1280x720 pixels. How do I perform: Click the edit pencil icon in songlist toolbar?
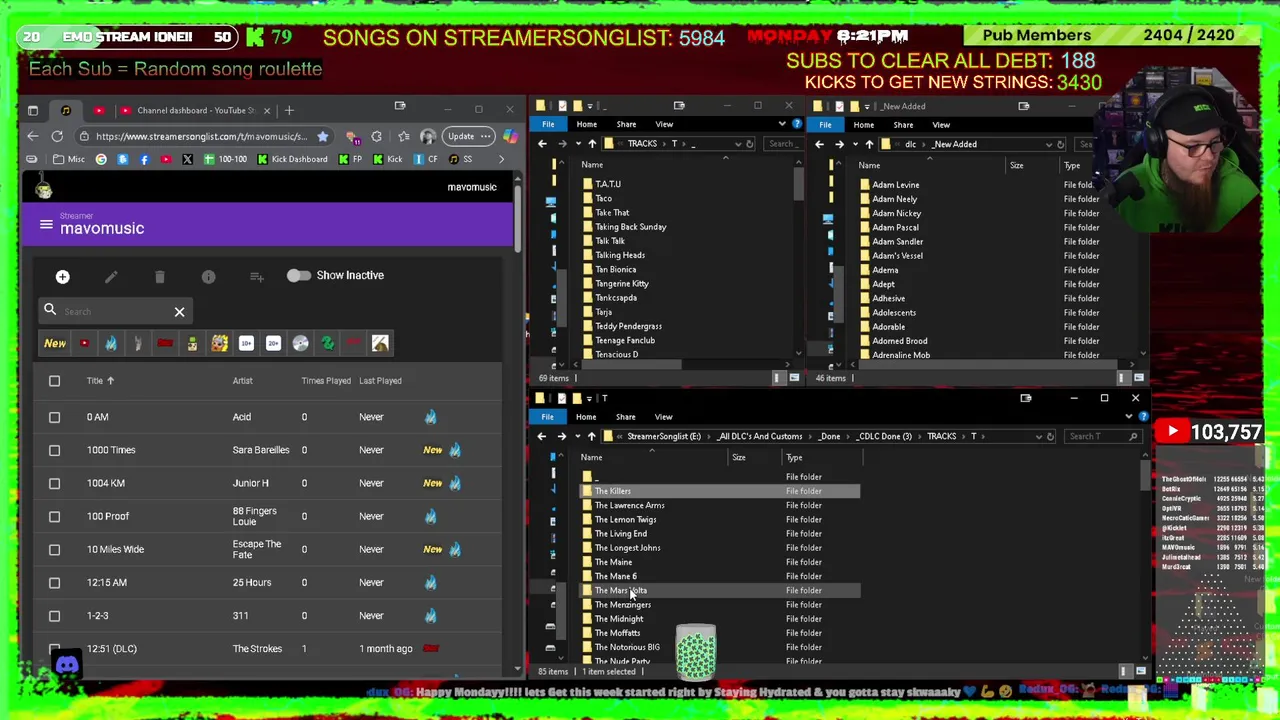pyautogui.click(x=111, y=276)
